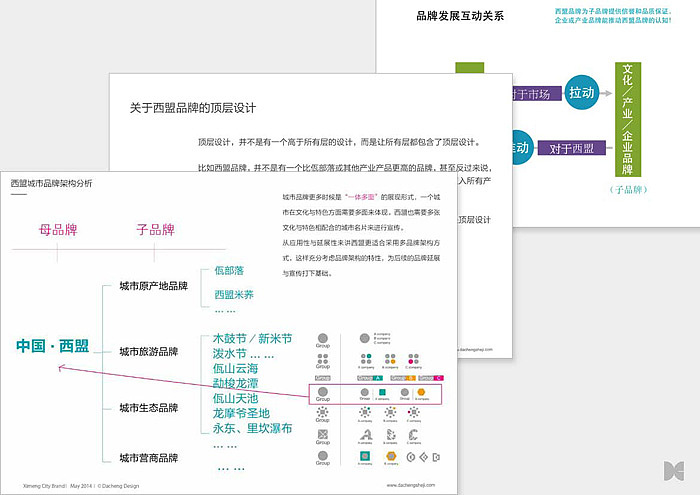Click the blue 拉动 circle on back slide

[x=582, y=93]
